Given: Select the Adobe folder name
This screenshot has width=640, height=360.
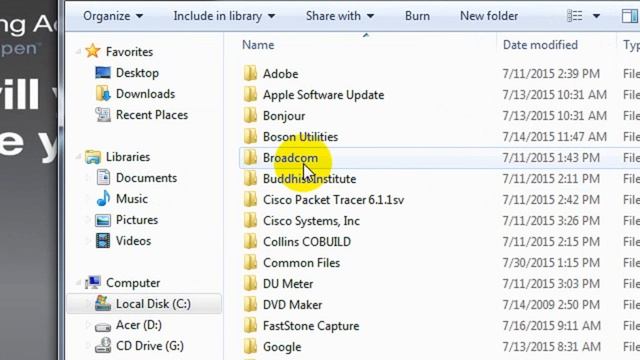Looking at the screenshot, I should pos(280,74).
